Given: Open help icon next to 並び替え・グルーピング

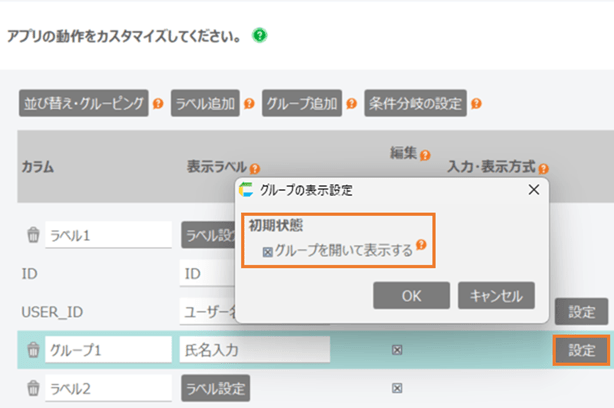Looking at the screenshot, I should [x=158, y=104].
